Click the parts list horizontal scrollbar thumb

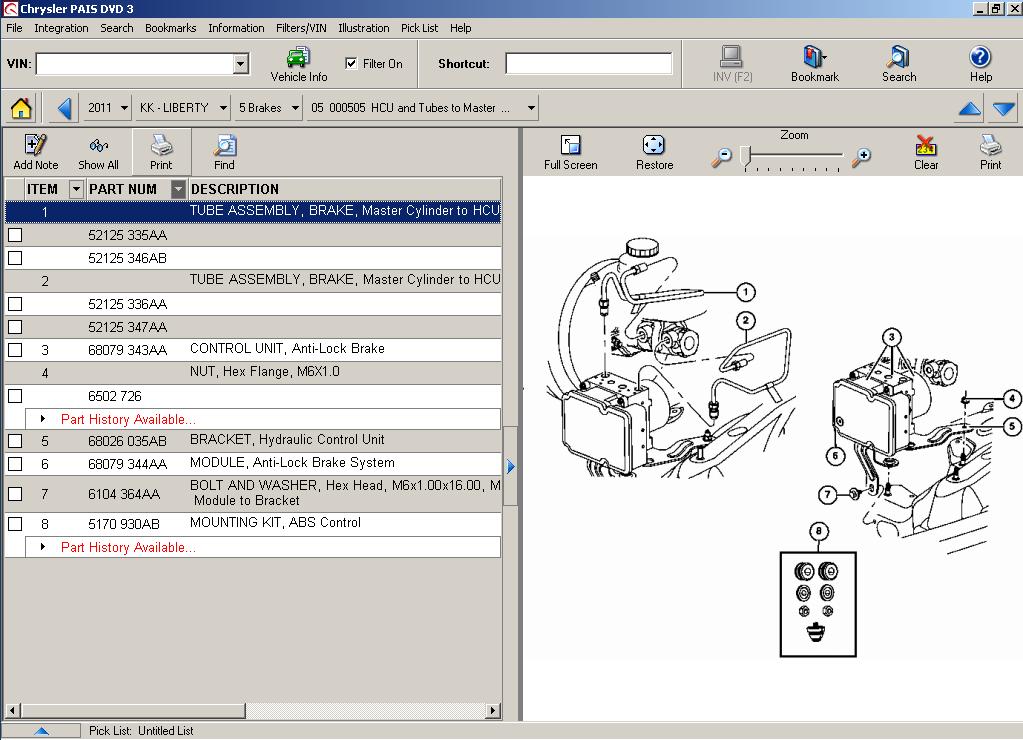(x=133, y=710)
